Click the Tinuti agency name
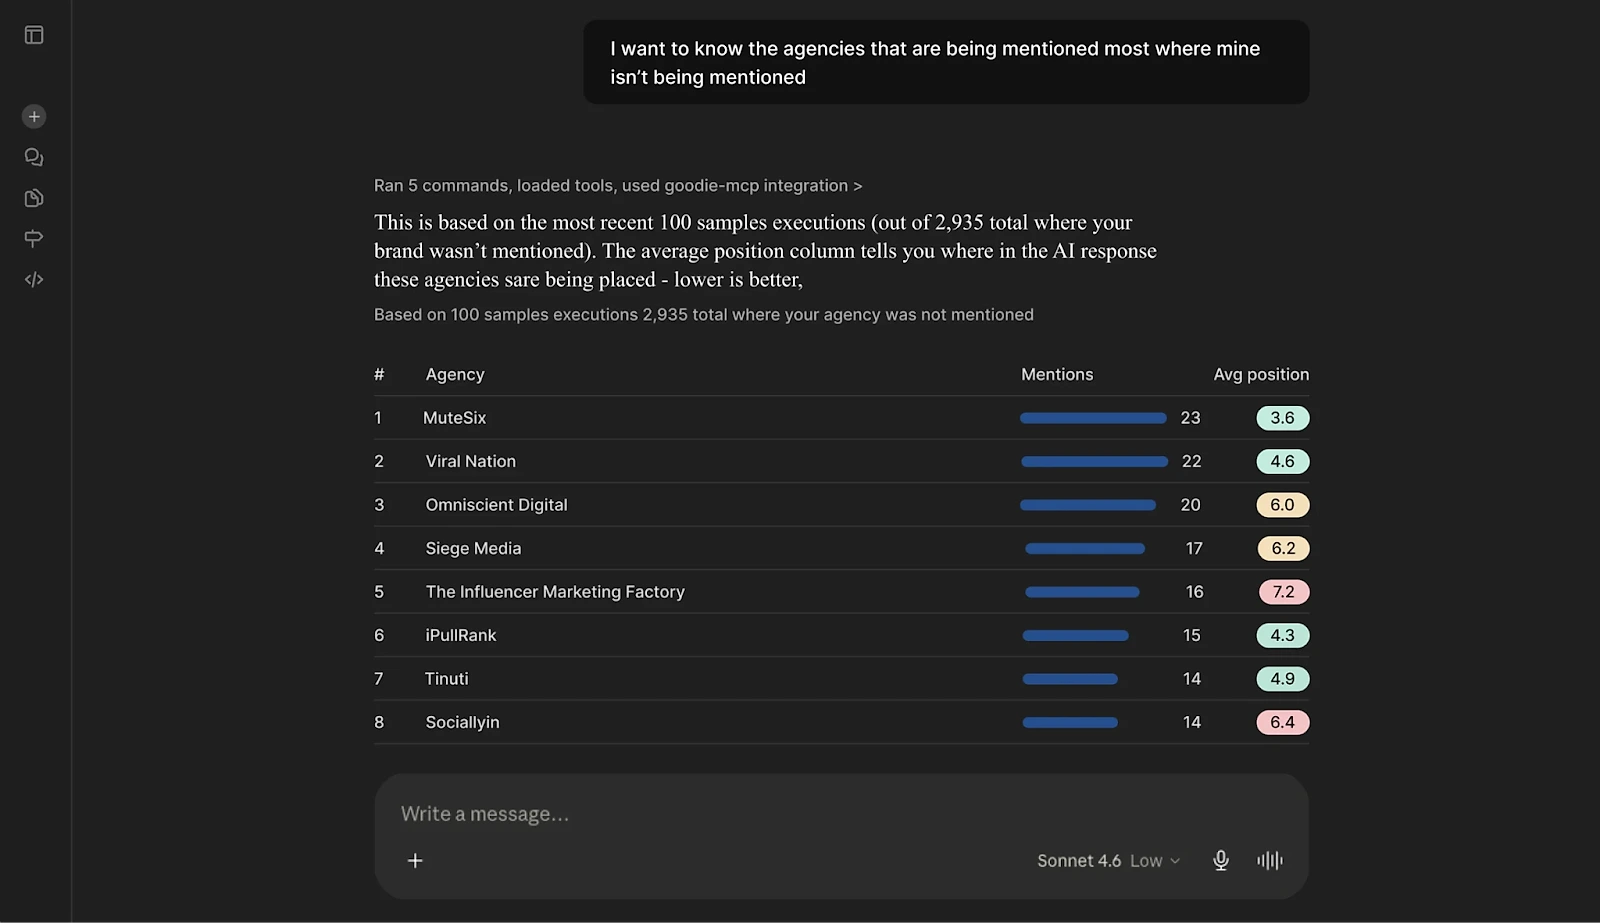The image size is (1600, 923). (446, 679)
